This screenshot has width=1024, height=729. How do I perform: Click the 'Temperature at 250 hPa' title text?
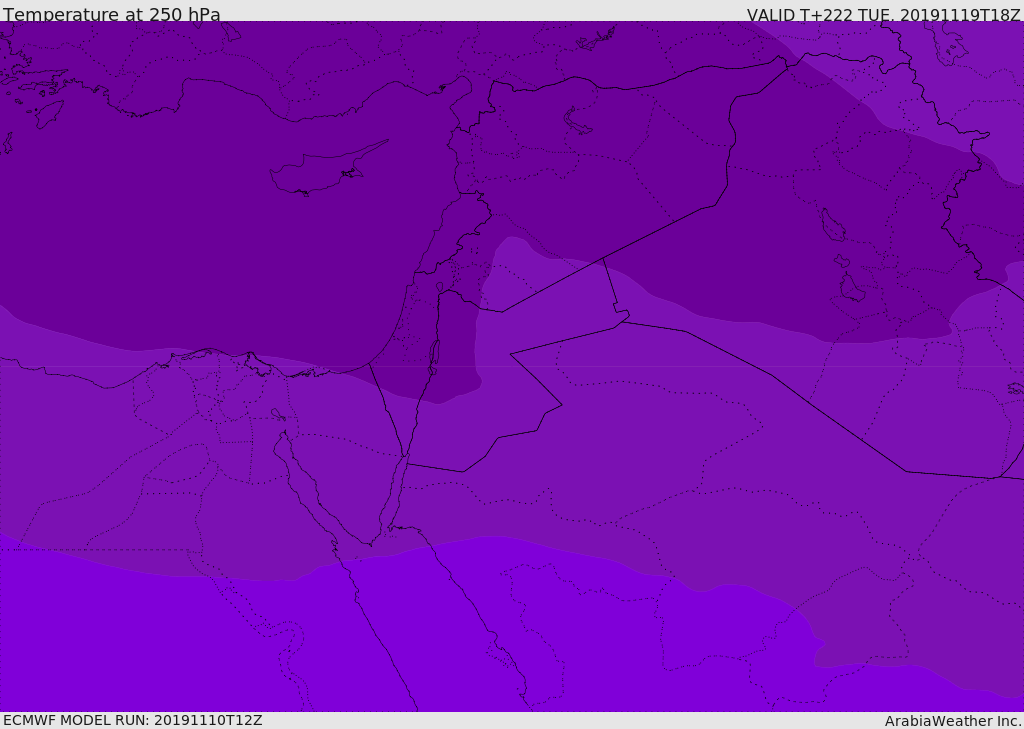pos(112,14)
